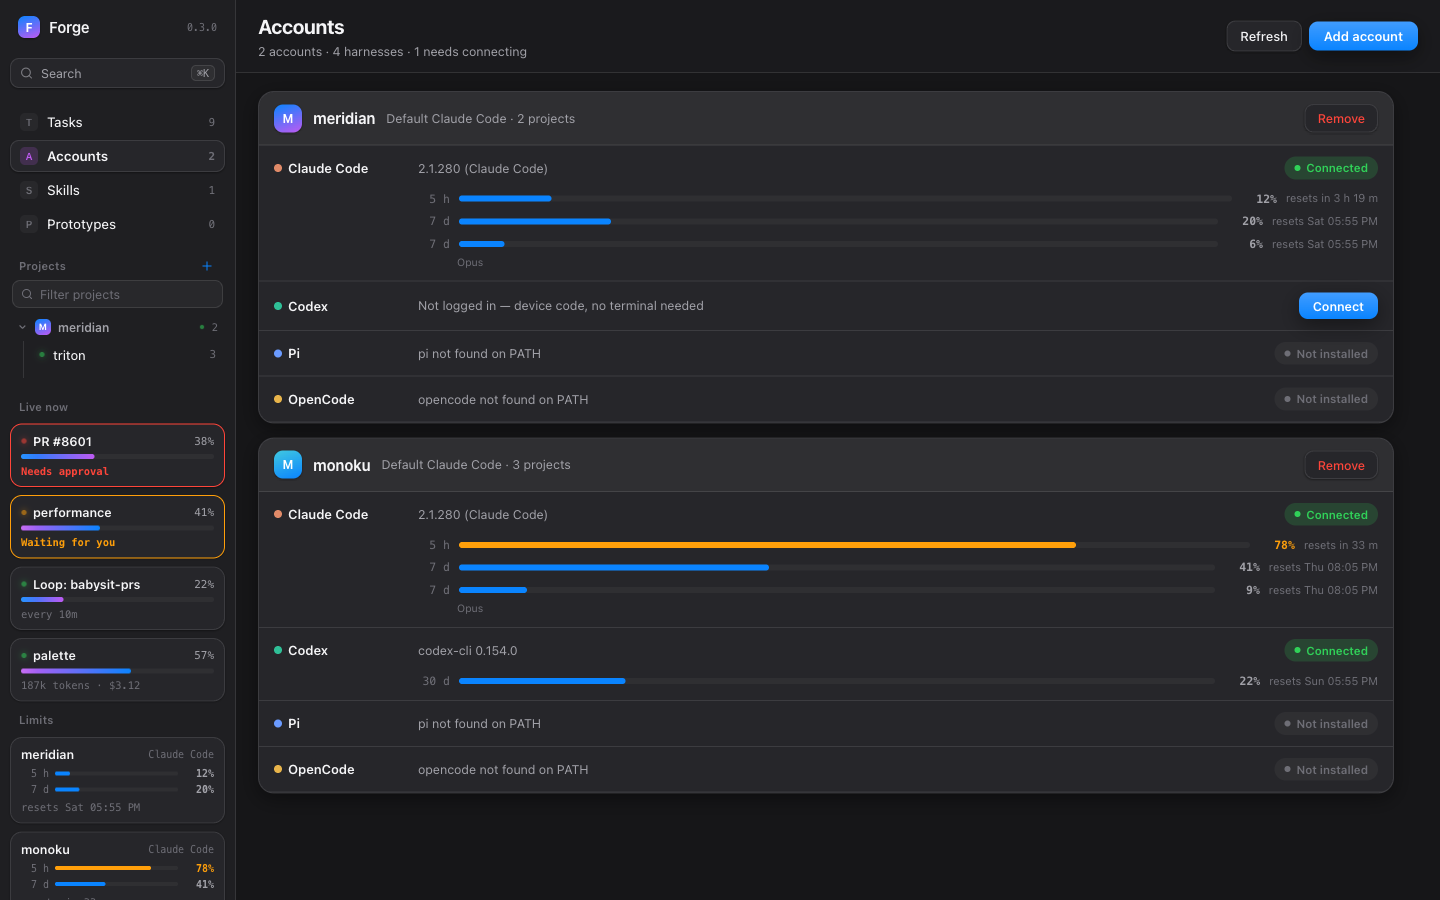Open the Accounts section
Screen dimensions: 1440x900
(x=117, y=156)
